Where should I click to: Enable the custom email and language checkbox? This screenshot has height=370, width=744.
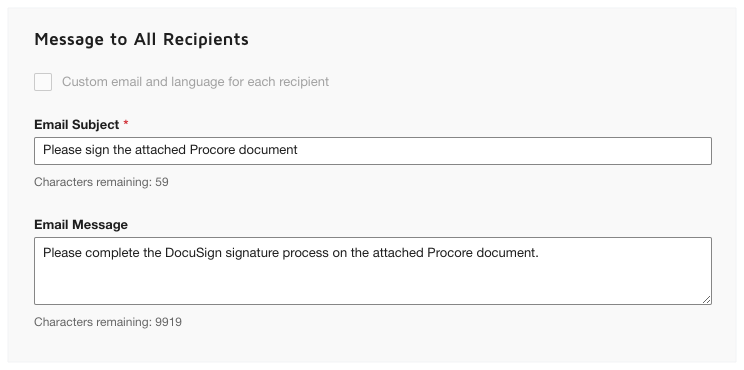[x=43, y=82]
